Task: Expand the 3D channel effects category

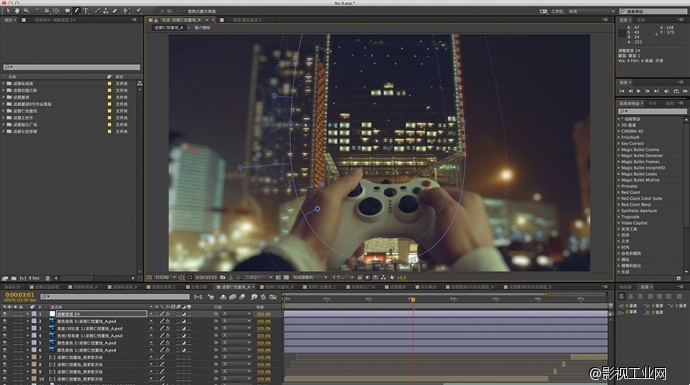Action: pyautogui.click(x=619, y=125)
